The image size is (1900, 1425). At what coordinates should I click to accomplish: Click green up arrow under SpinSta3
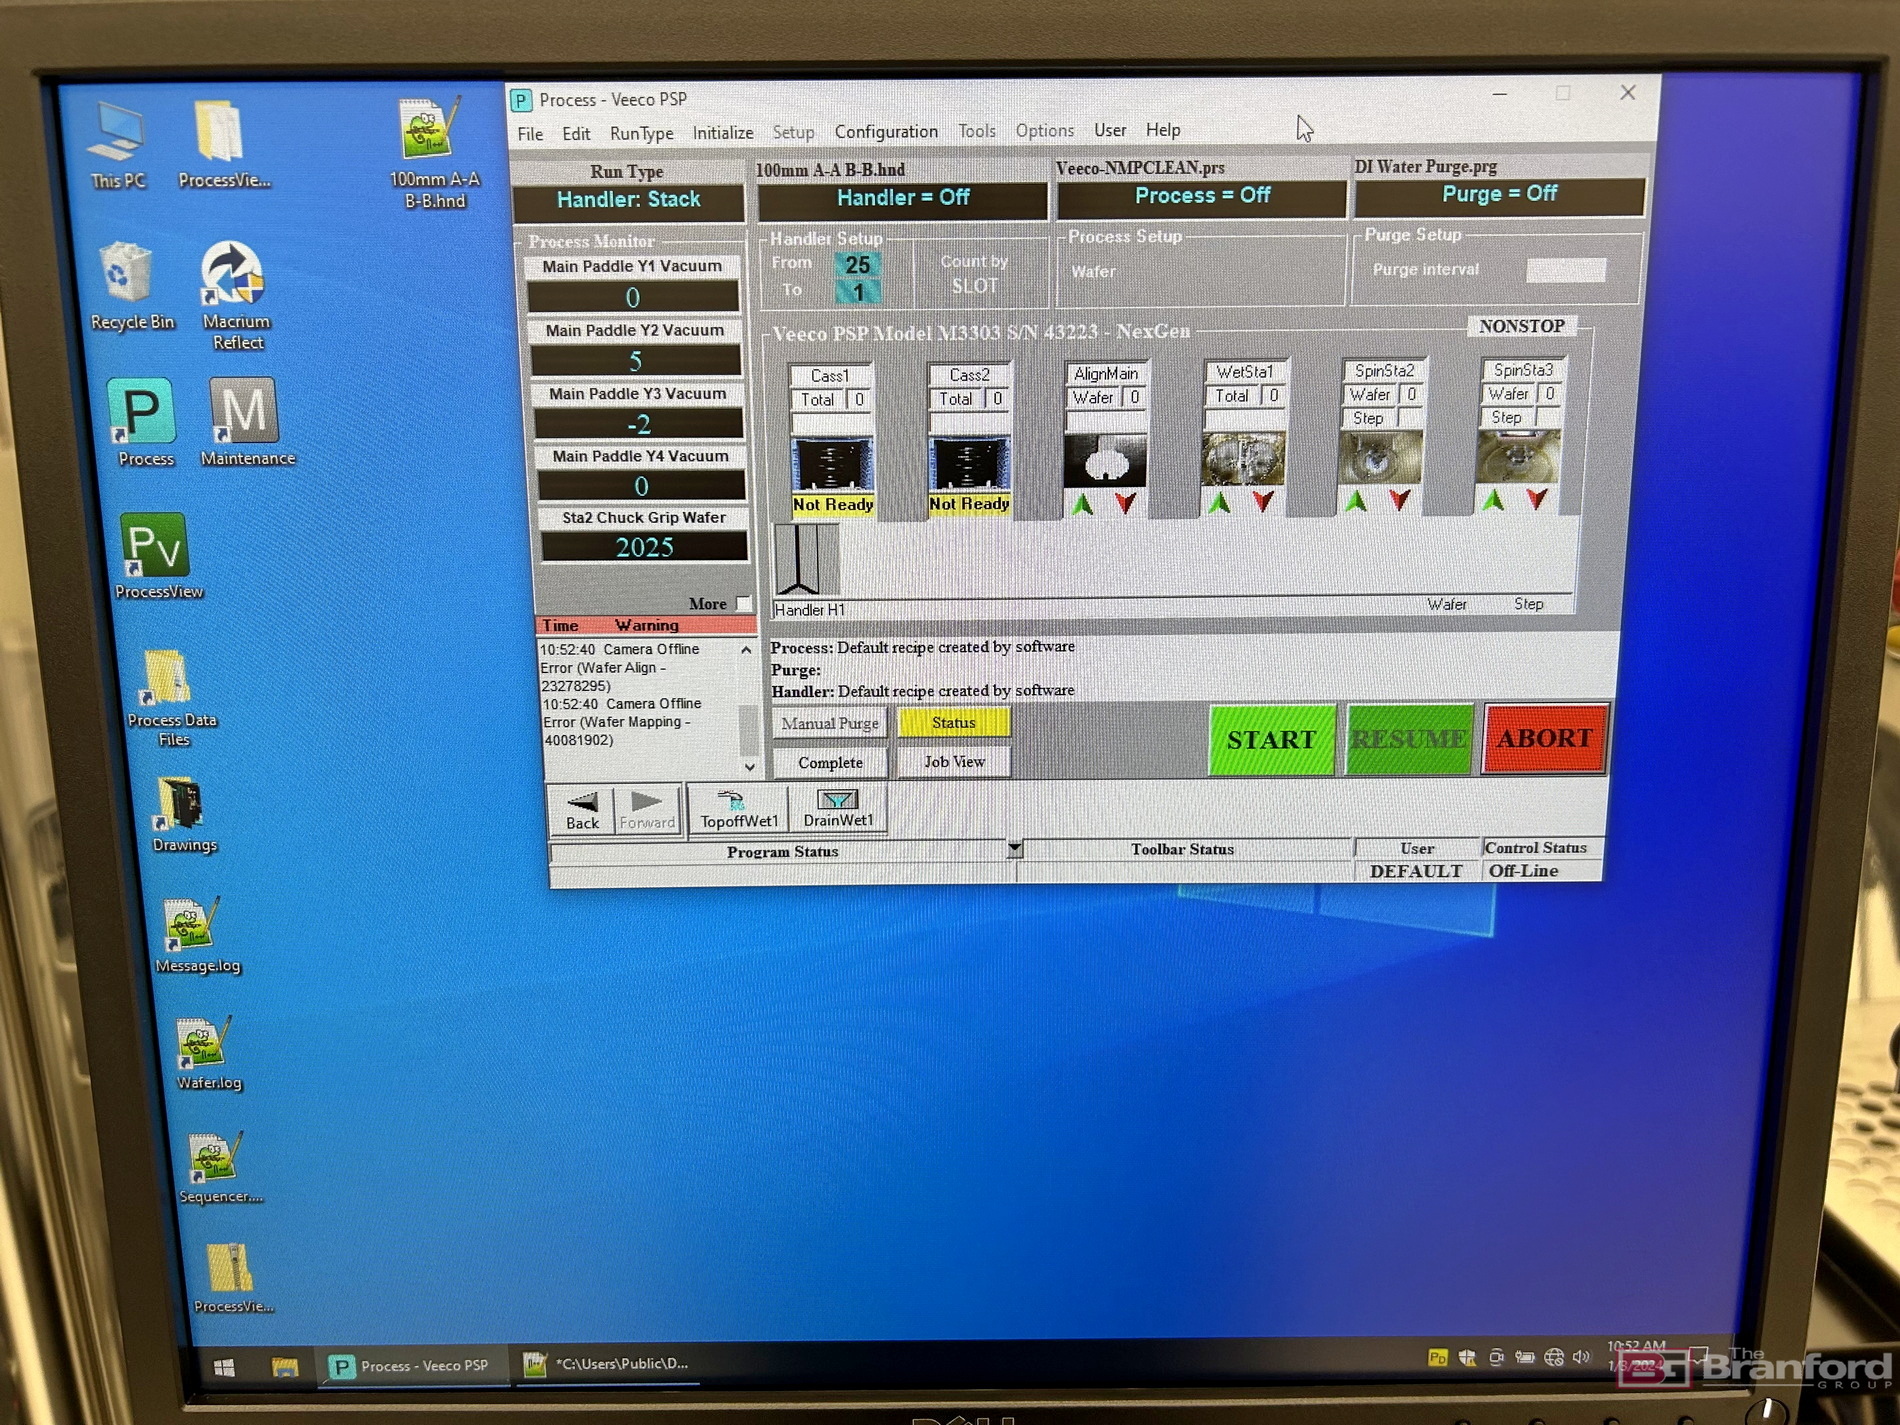pos(1493,499)
